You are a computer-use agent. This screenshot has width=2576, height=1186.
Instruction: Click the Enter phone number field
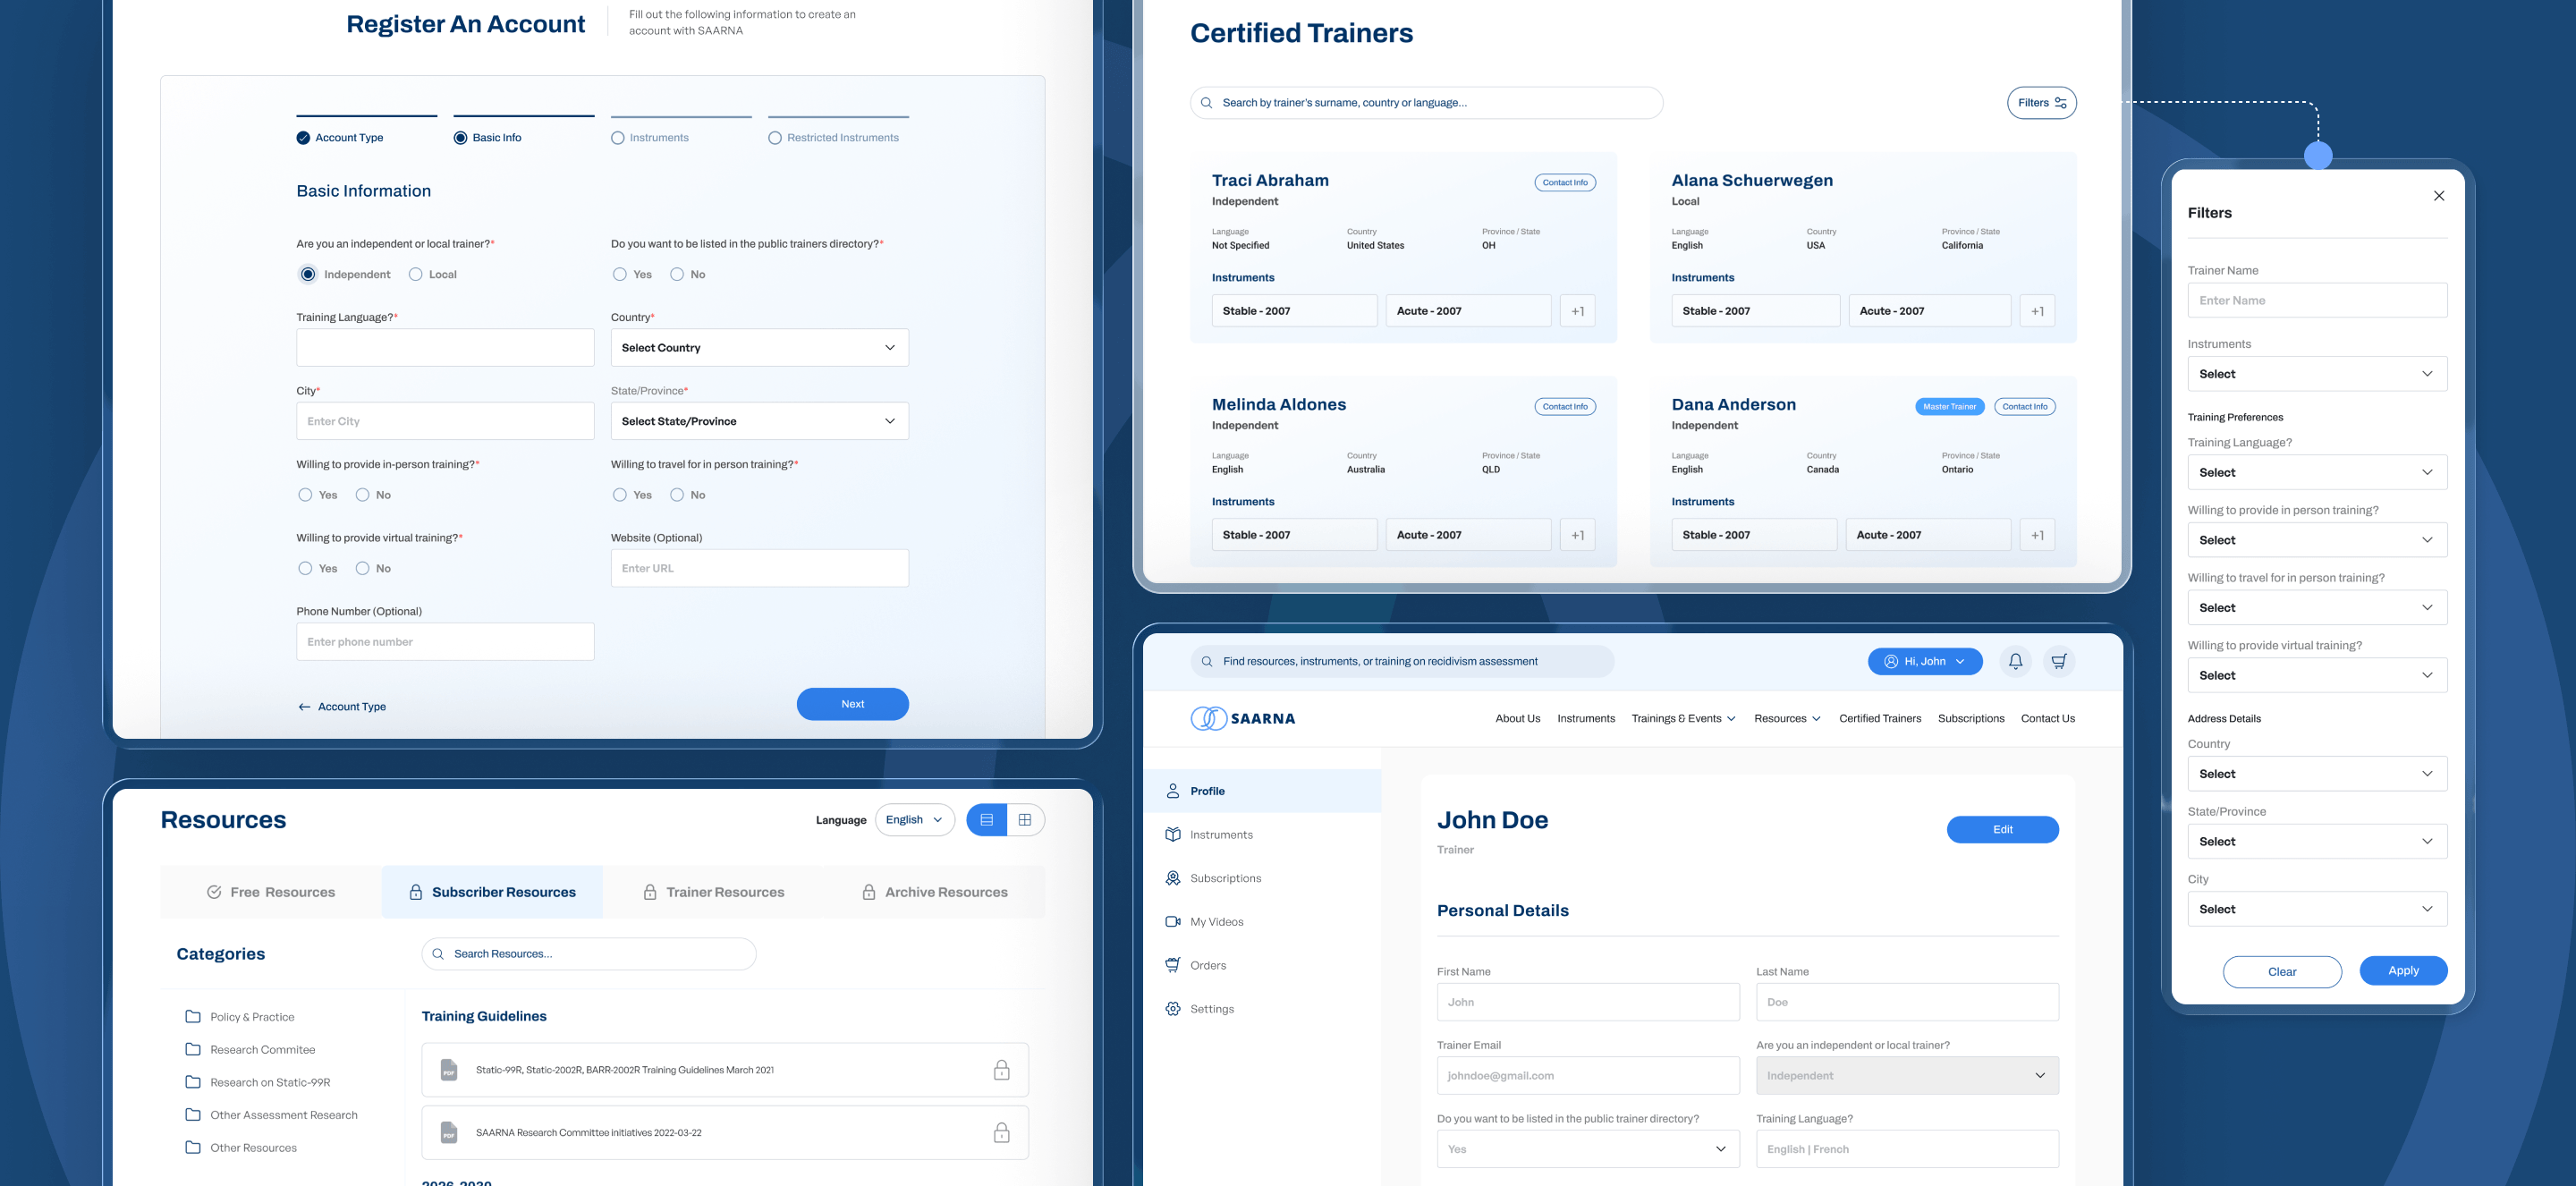coord(445,642)
